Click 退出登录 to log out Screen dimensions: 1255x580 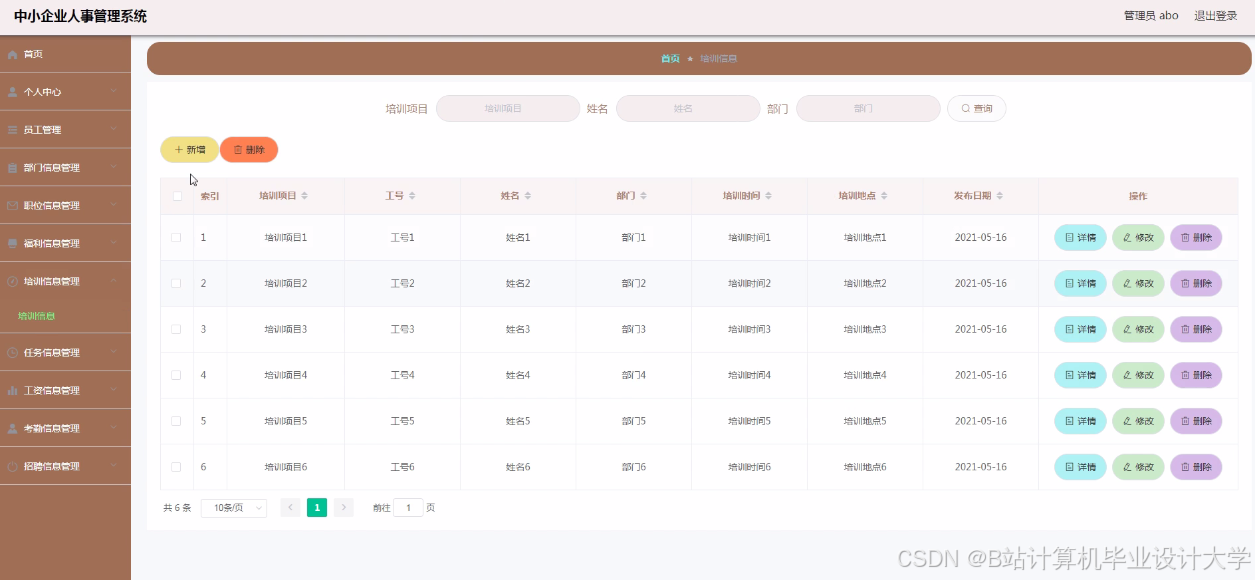1216,16
